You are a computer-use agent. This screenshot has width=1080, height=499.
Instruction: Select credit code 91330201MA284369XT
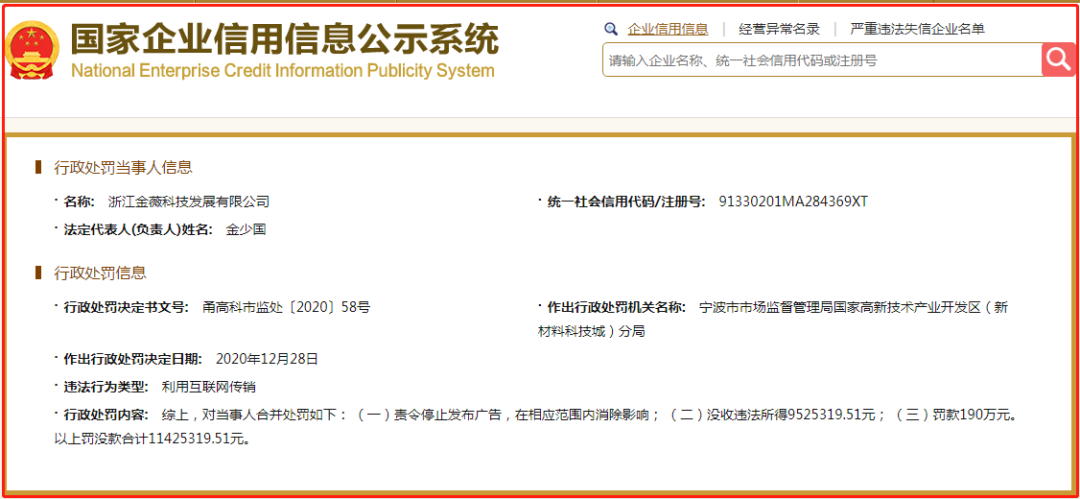(793, 202)
